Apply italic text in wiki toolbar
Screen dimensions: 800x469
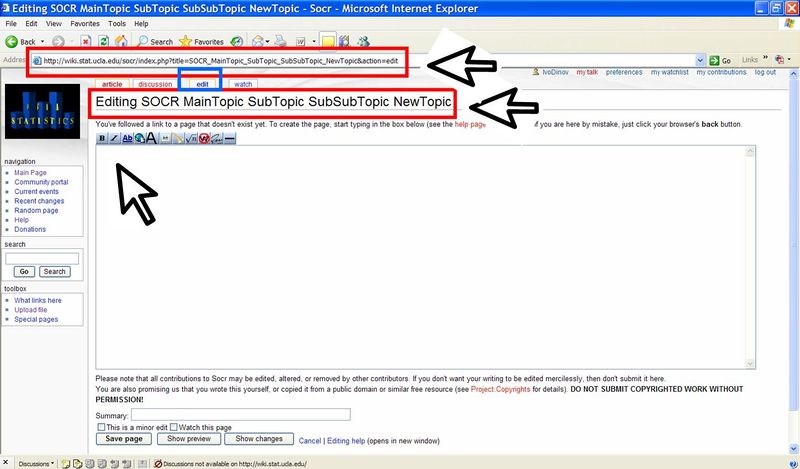[114, 138]
